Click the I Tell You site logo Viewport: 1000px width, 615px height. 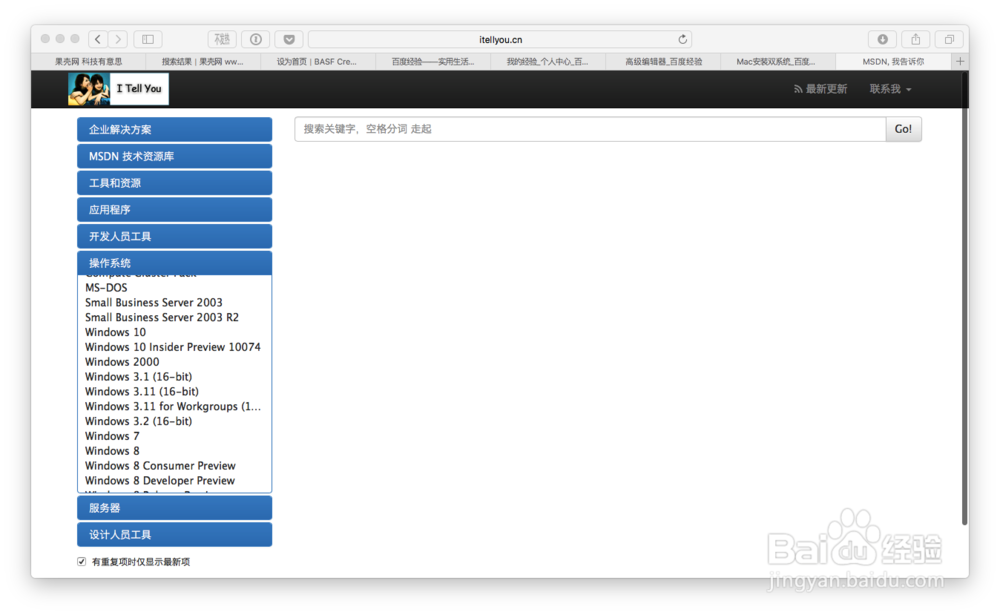point(119,89)
